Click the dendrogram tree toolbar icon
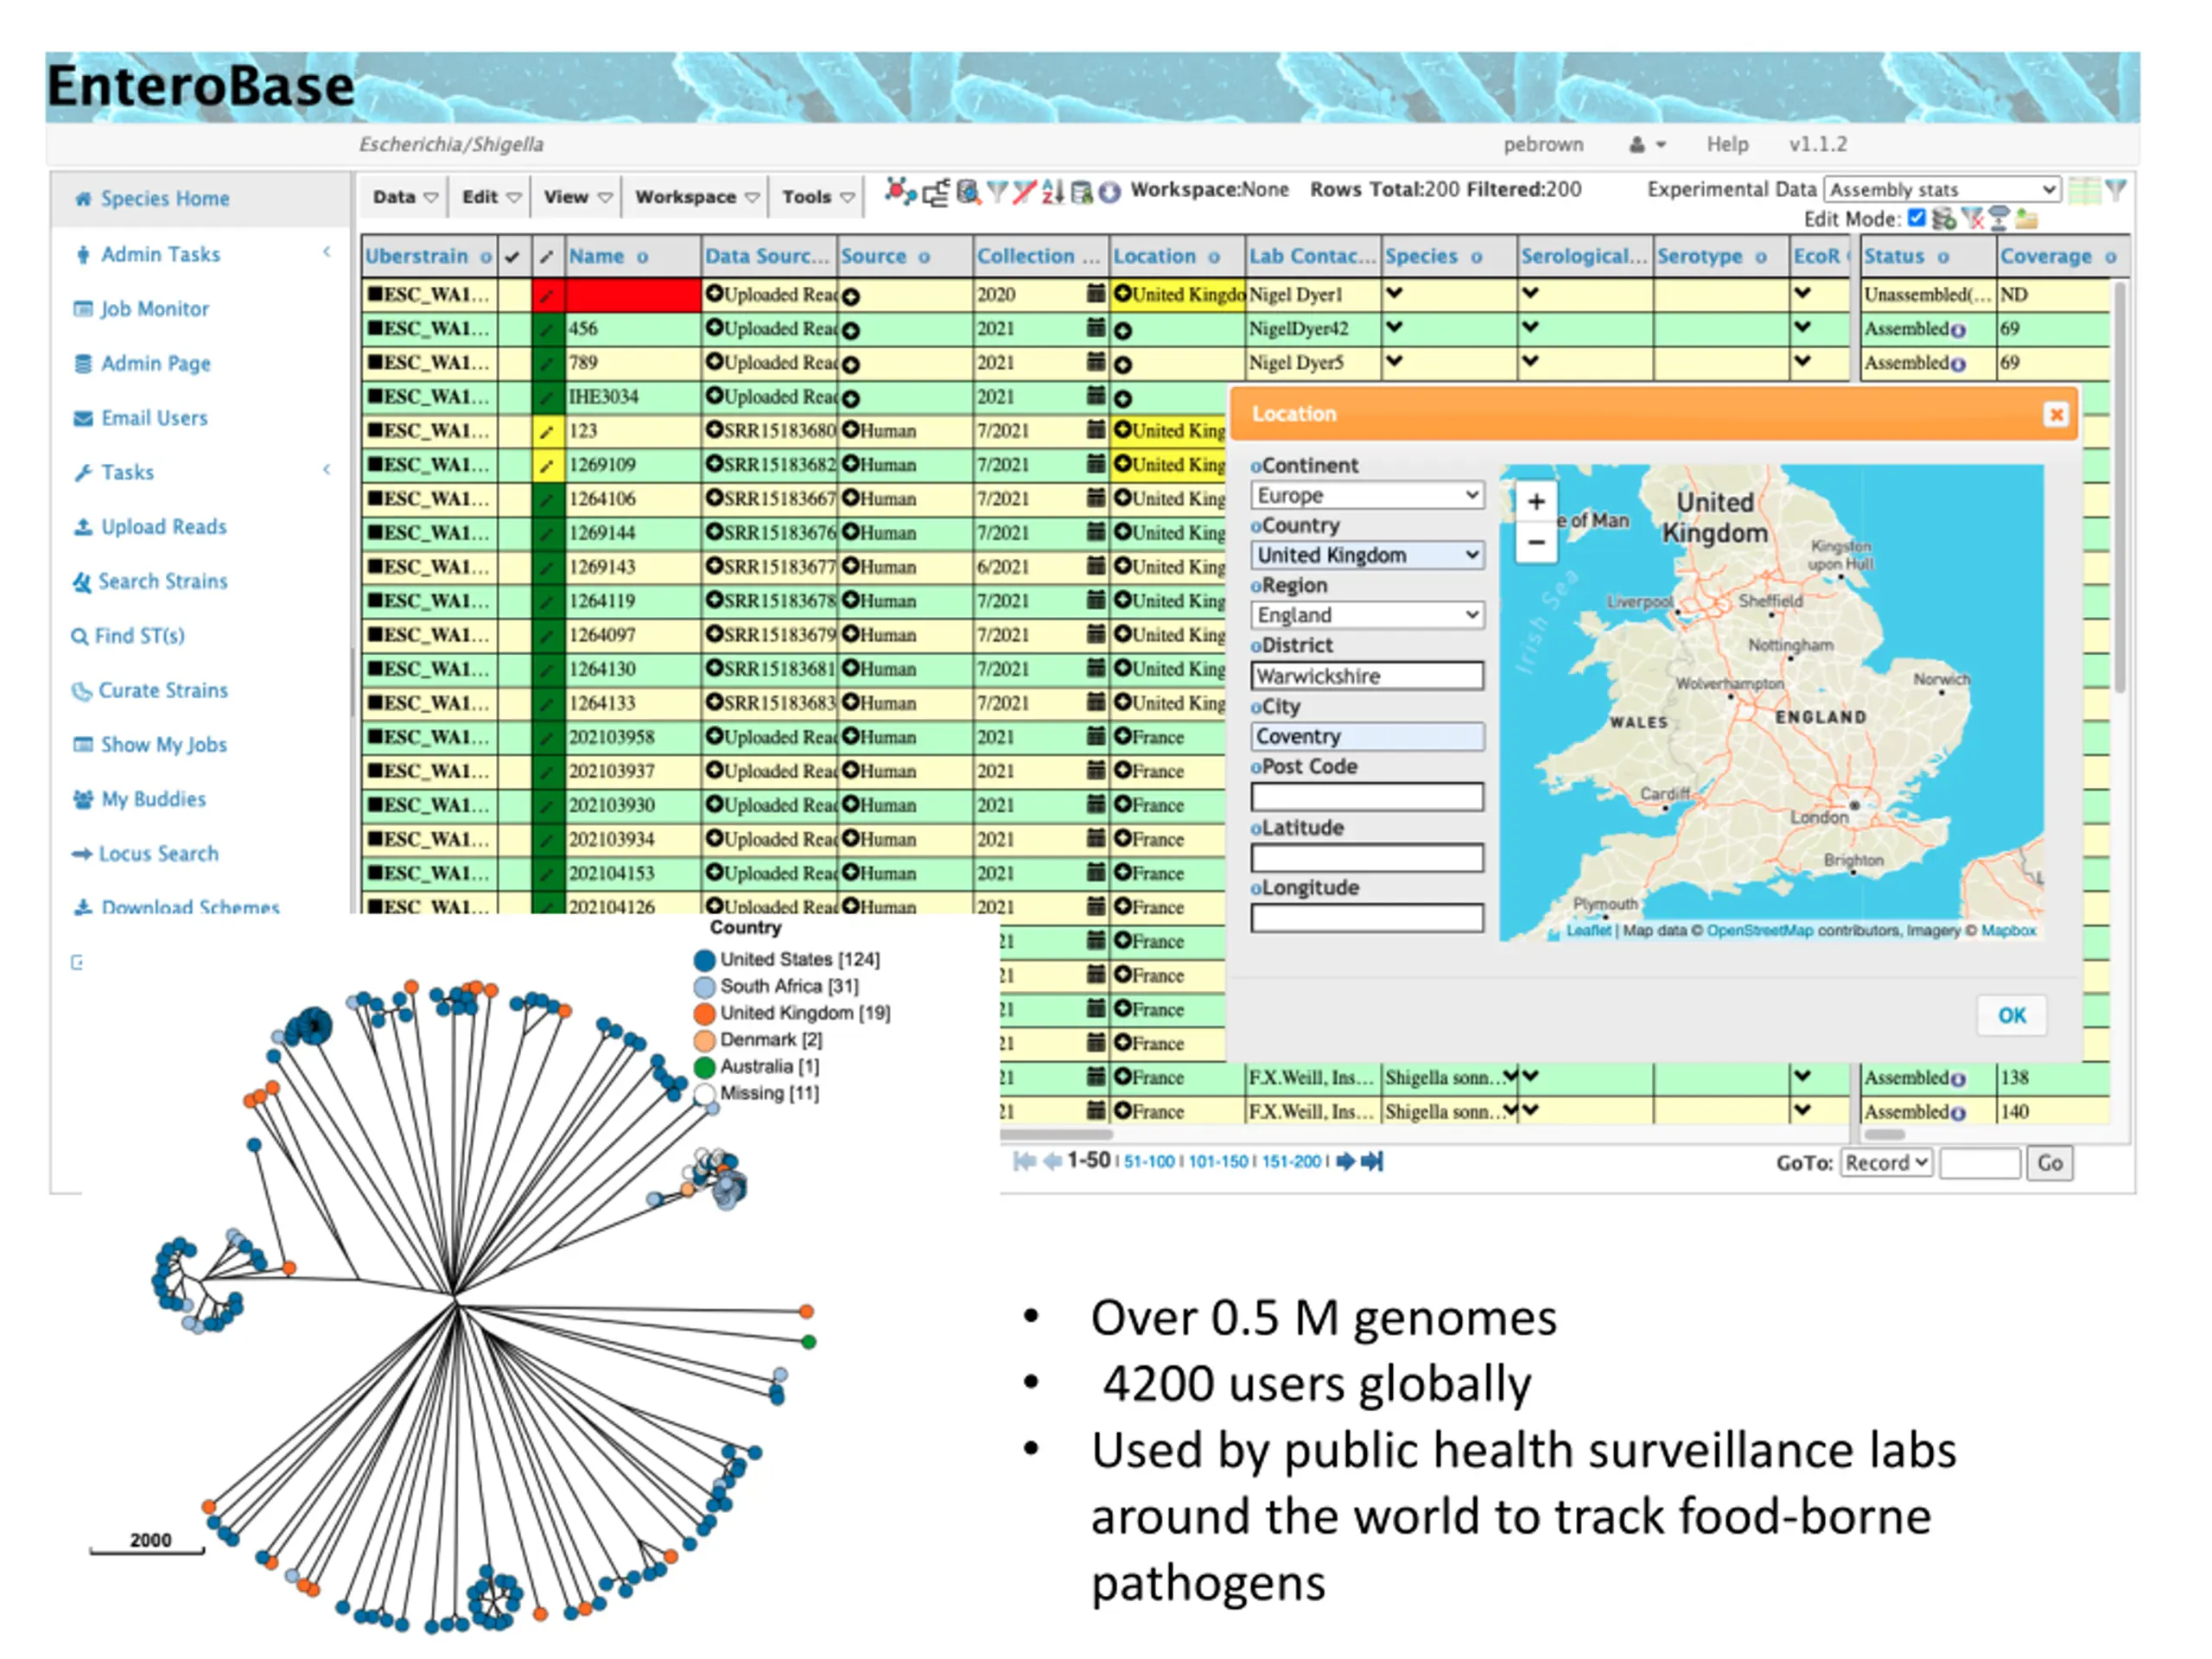 [x=936, y=193]
